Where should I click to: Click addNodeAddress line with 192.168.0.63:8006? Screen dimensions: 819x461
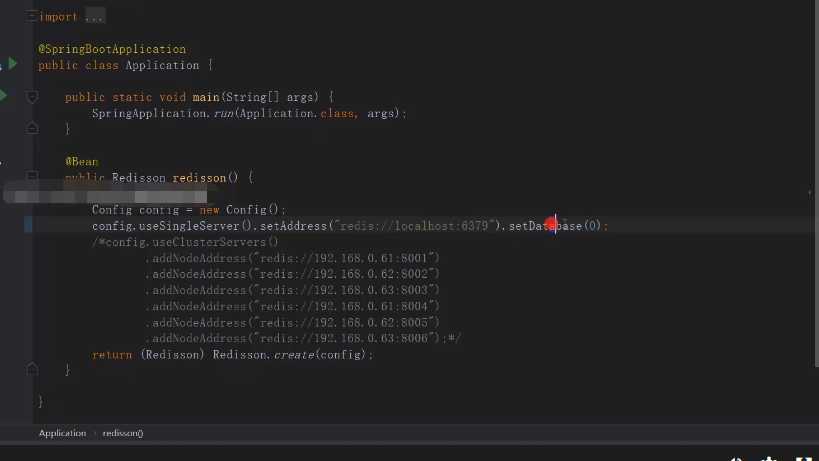(x=303, y=338)
